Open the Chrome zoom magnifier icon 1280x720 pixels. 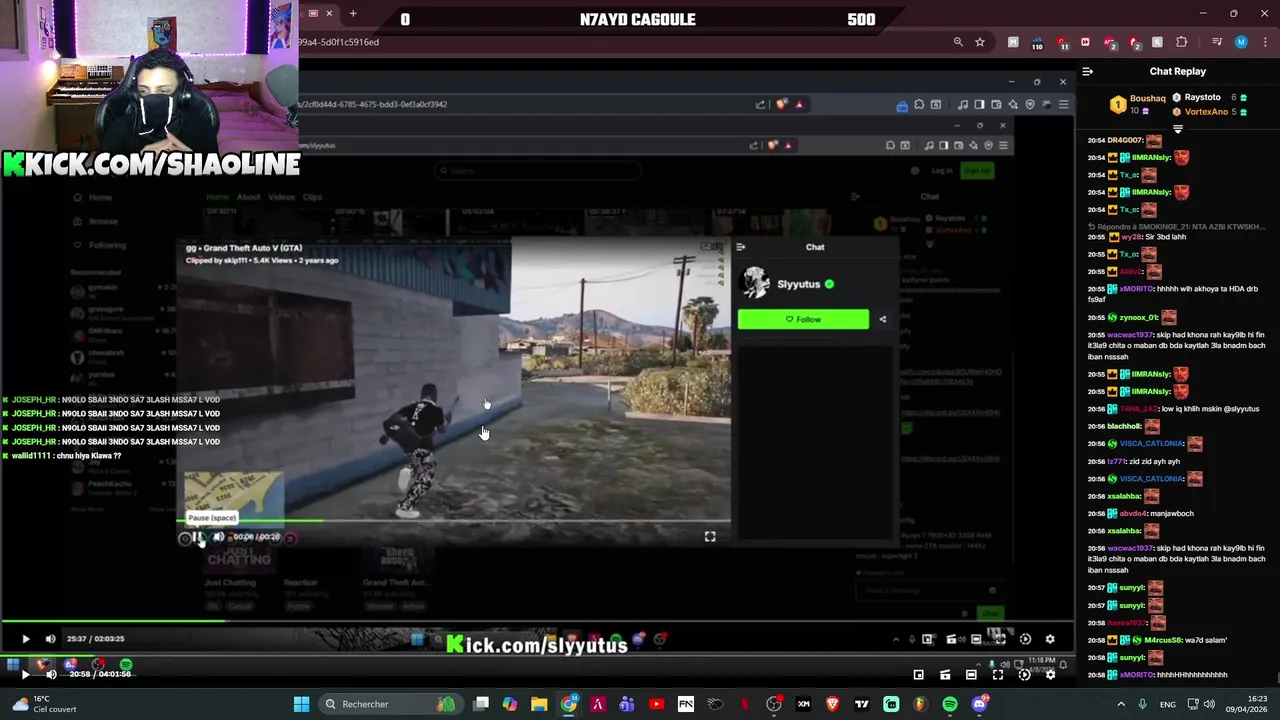click(958, 42)
